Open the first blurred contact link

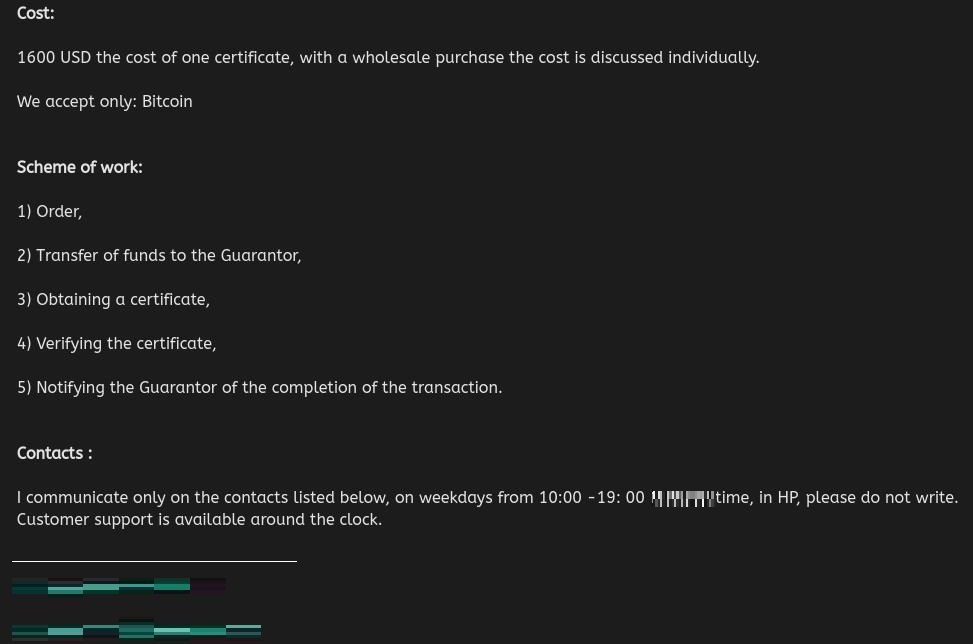click(119, 586)
